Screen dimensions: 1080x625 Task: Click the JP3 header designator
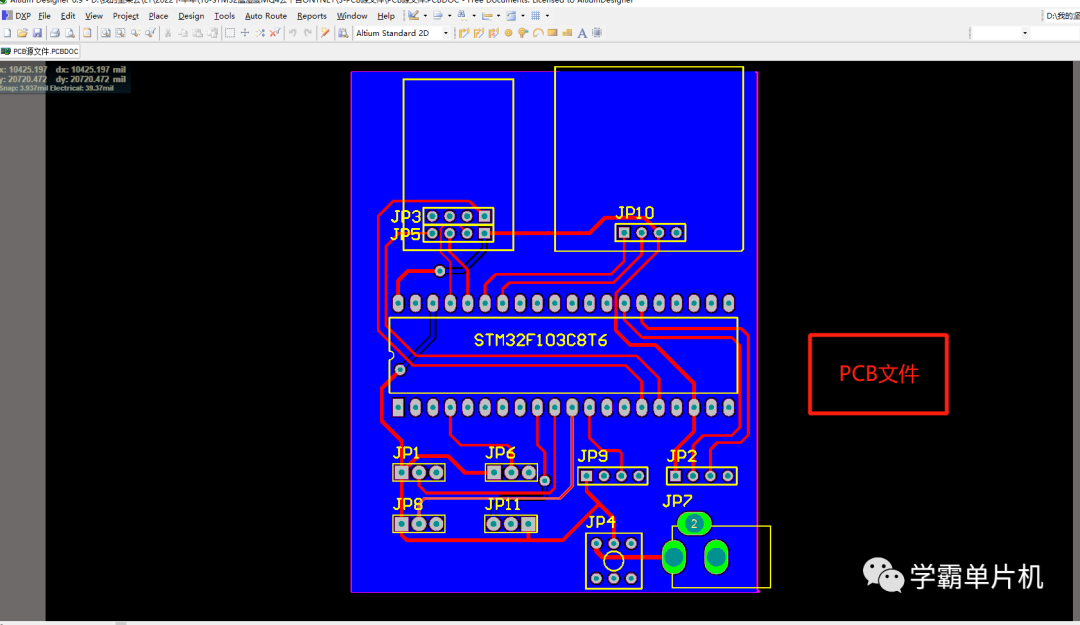(405, 217)
